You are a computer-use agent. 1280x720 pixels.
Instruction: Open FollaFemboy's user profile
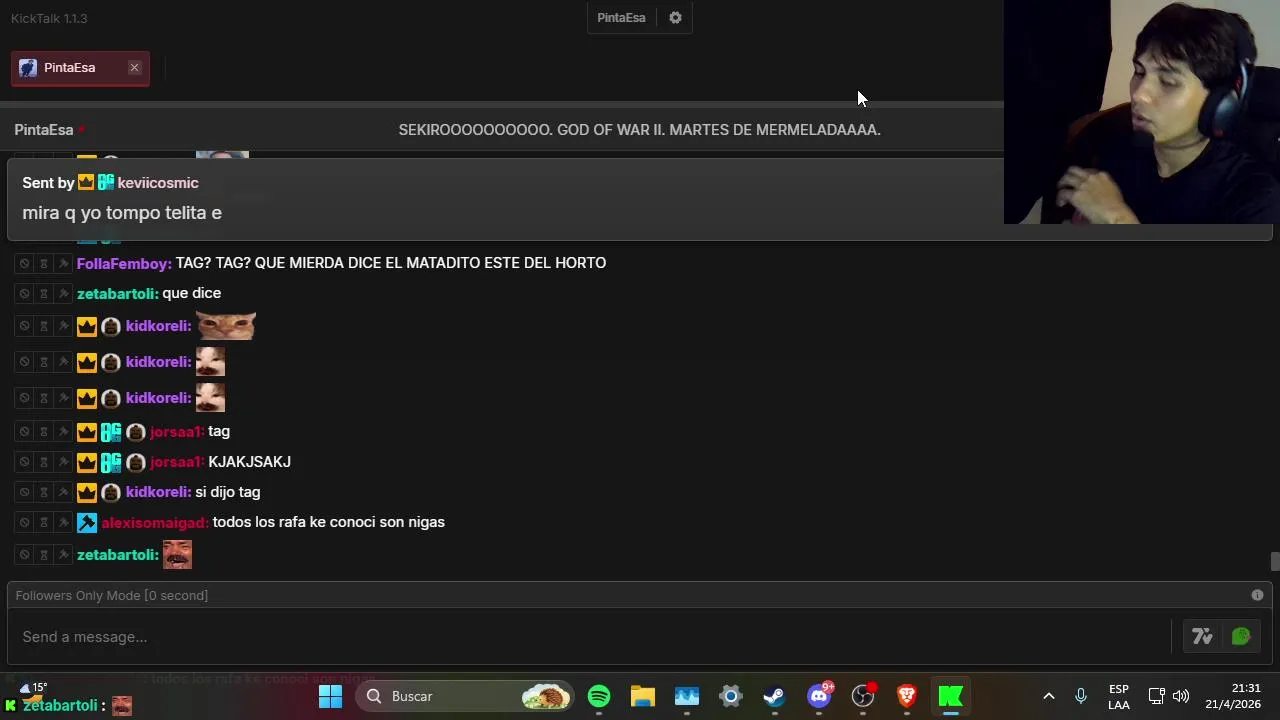(x=124, y=263)
